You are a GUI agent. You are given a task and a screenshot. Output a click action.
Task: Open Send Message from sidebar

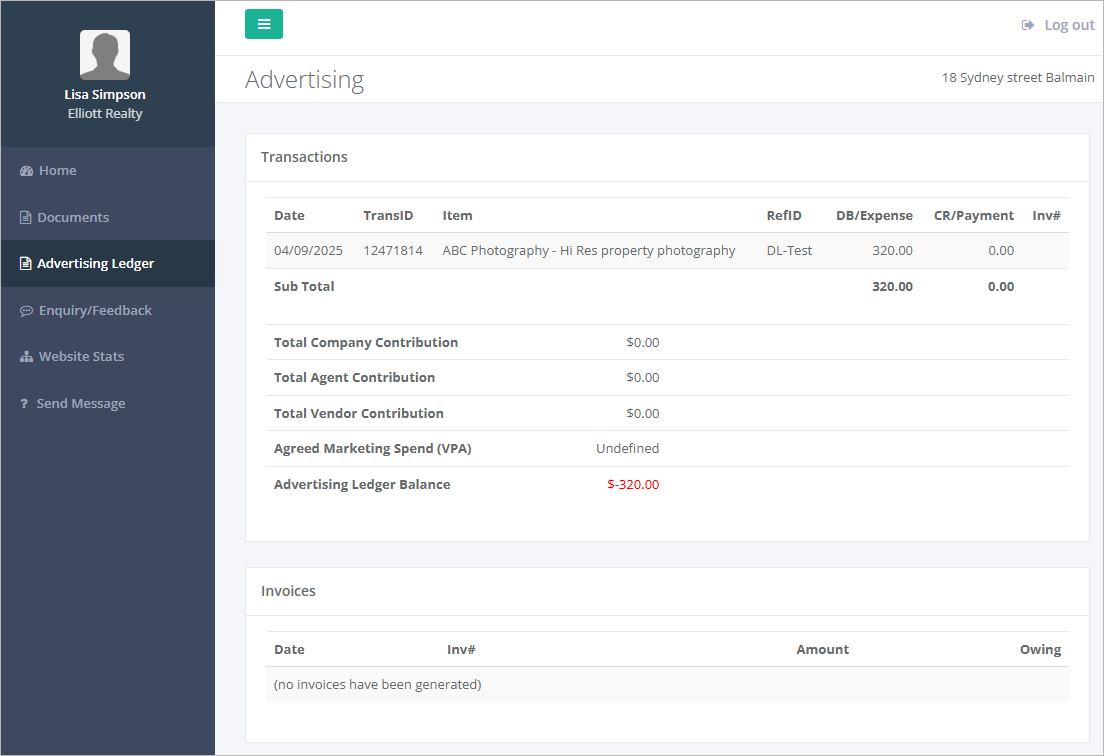pyautogui.click(x=80, y=403)
